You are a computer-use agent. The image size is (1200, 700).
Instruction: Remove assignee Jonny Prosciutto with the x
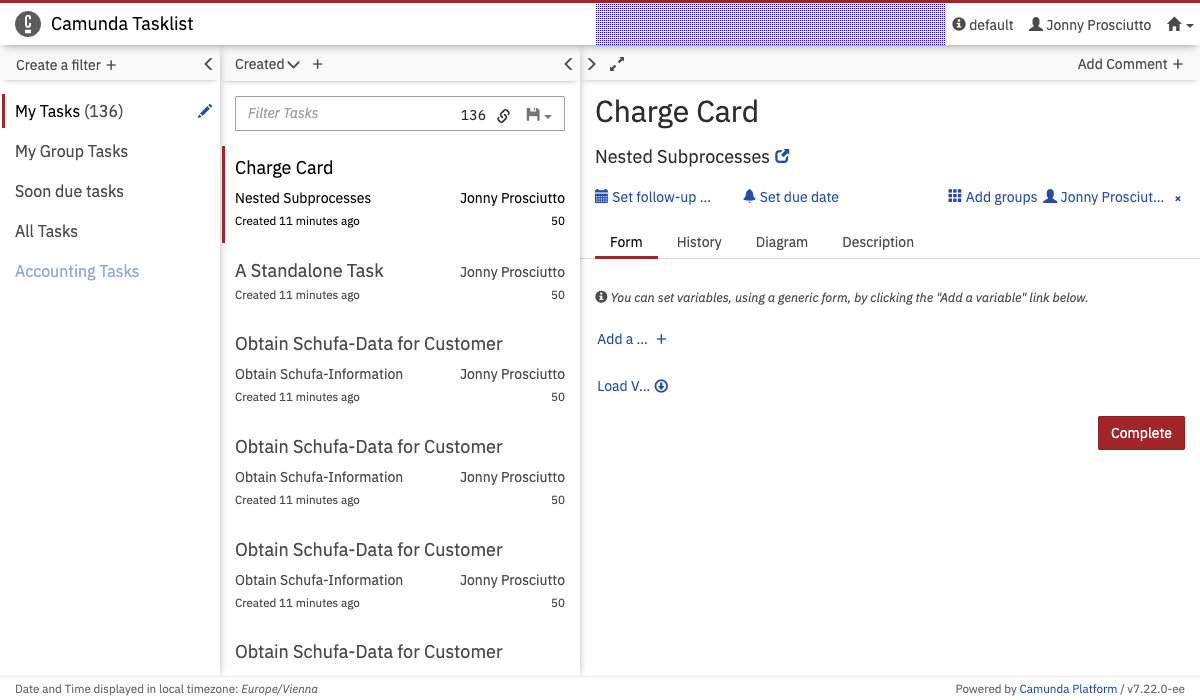click(1178, 198)
